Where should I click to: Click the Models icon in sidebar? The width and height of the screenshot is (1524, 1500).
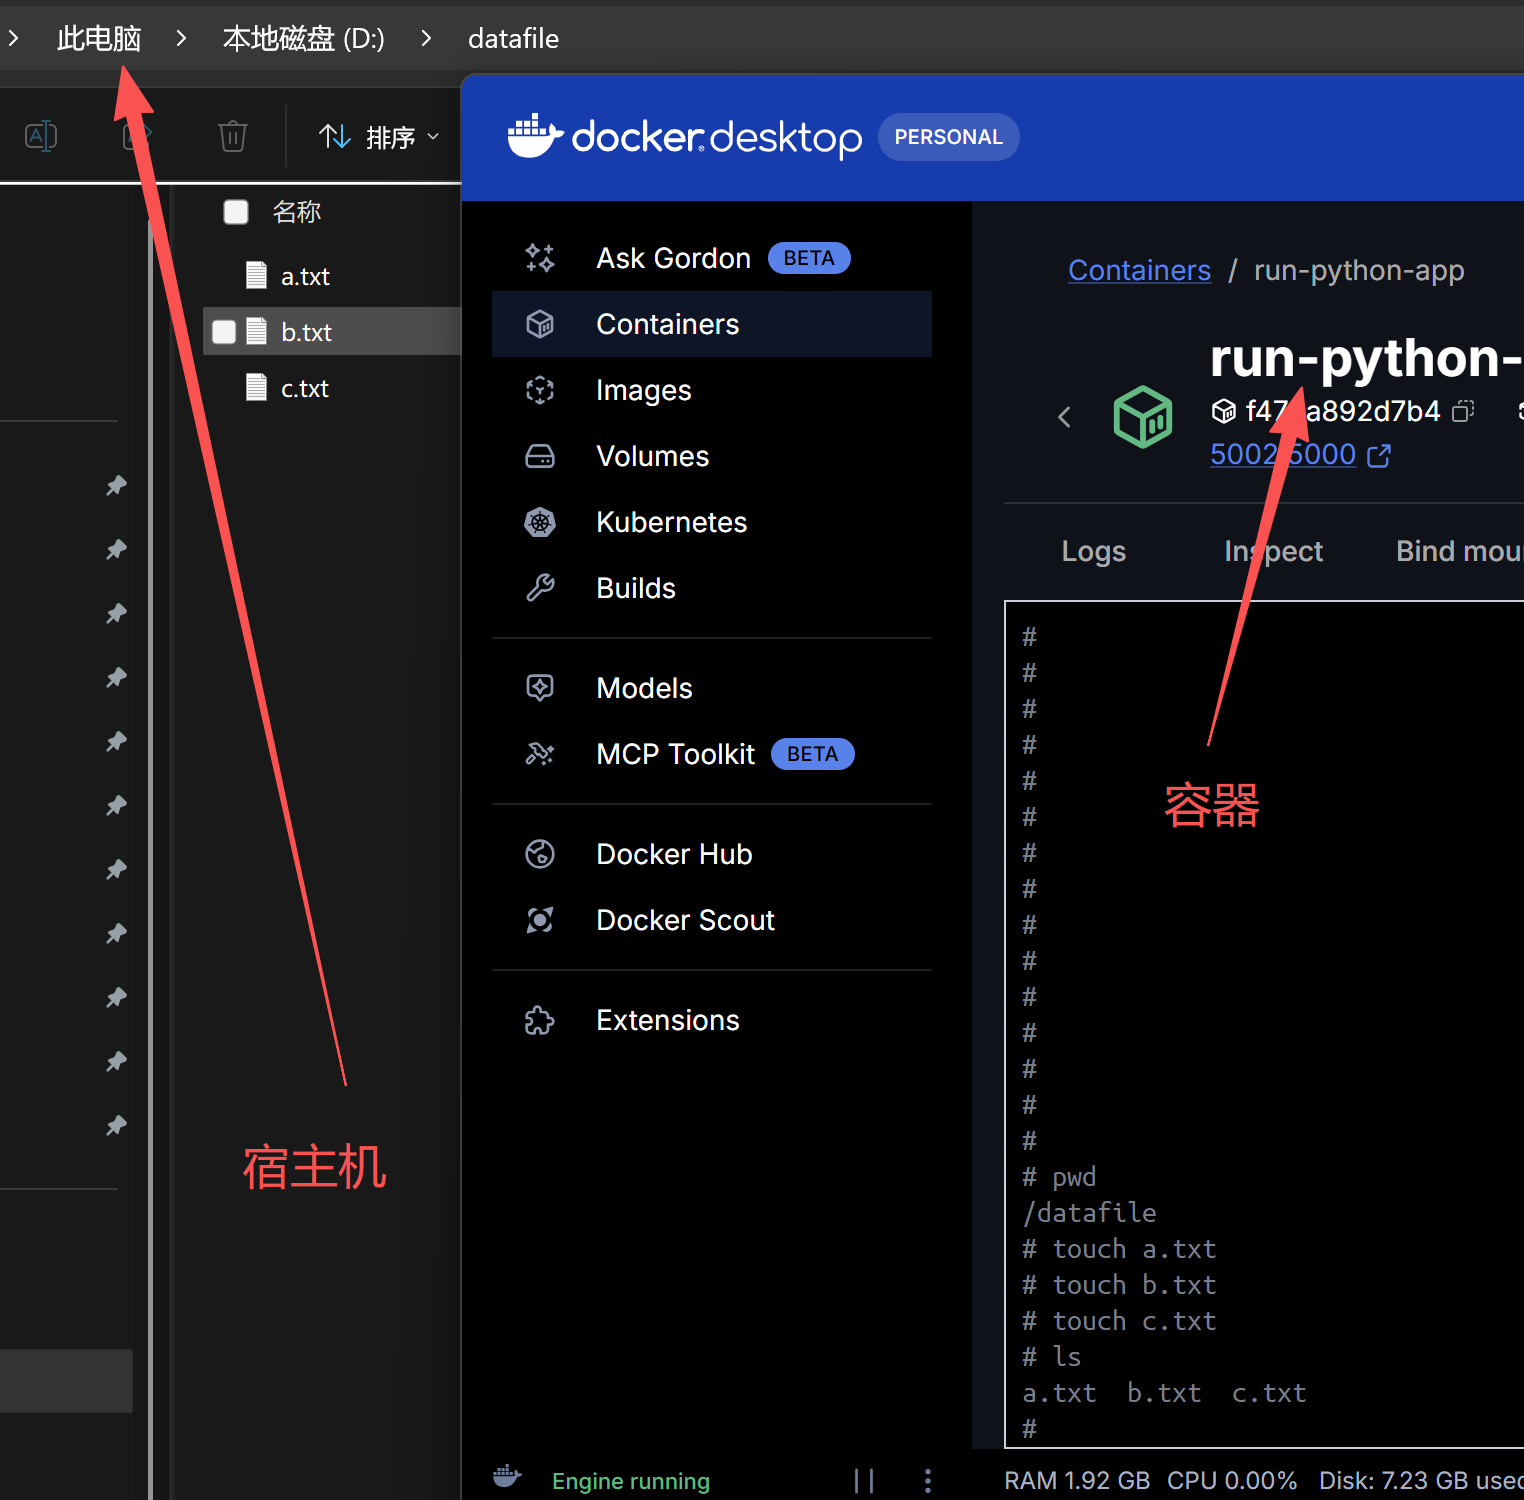[540, 688]
